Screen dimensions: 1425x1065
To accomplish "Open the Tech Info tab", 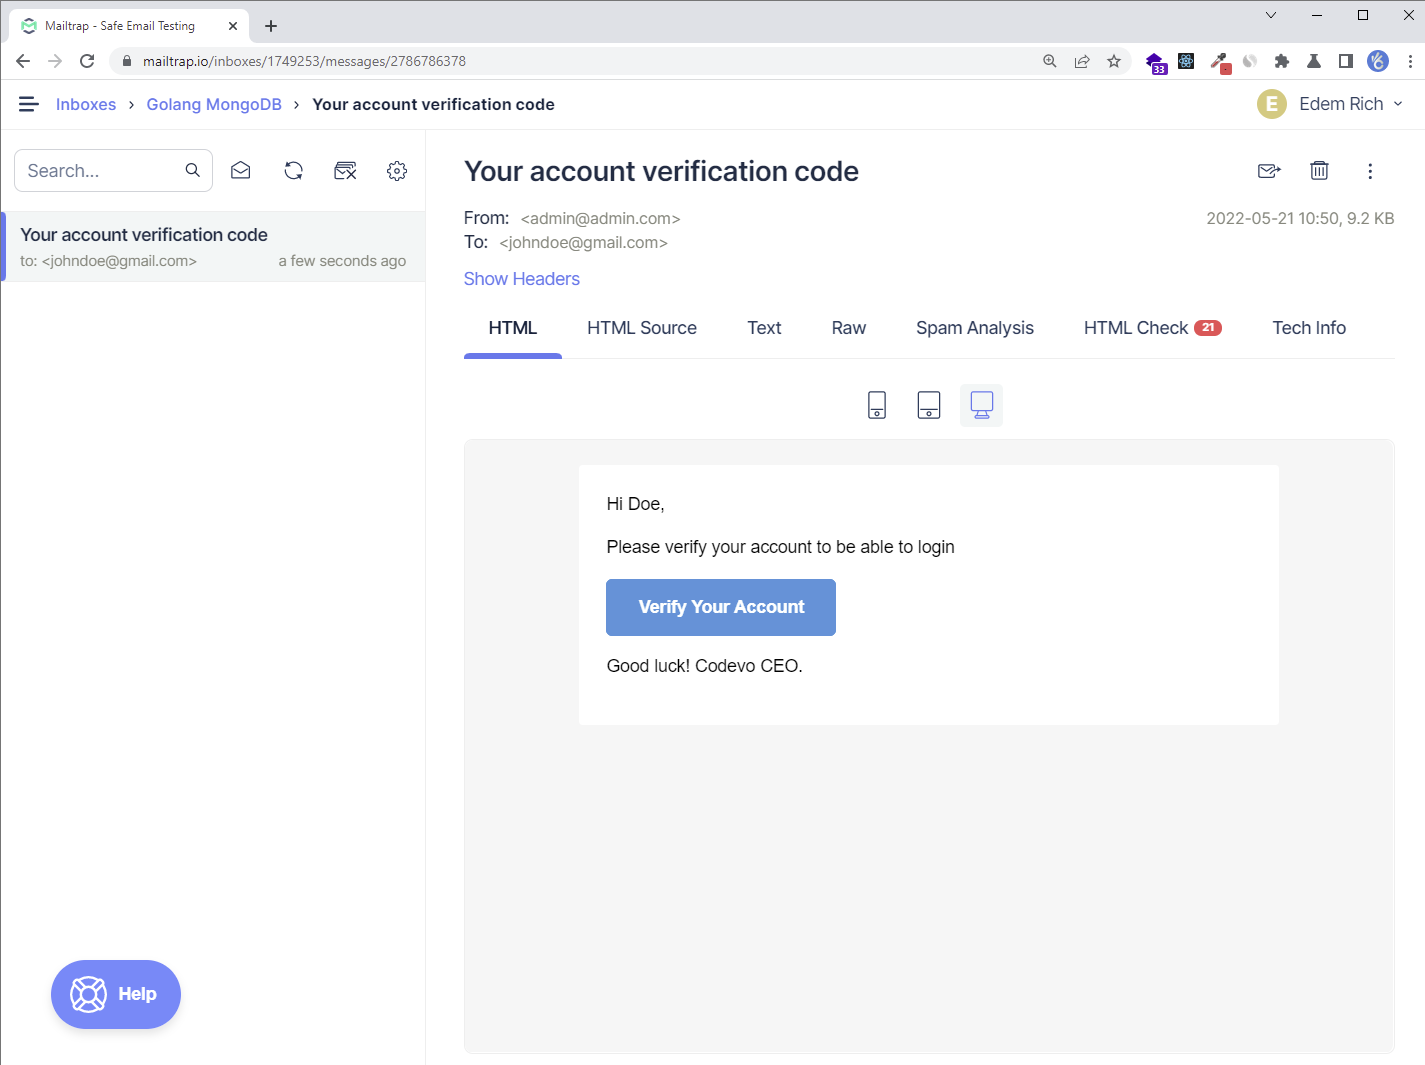I will click(x=1309, y=328).
